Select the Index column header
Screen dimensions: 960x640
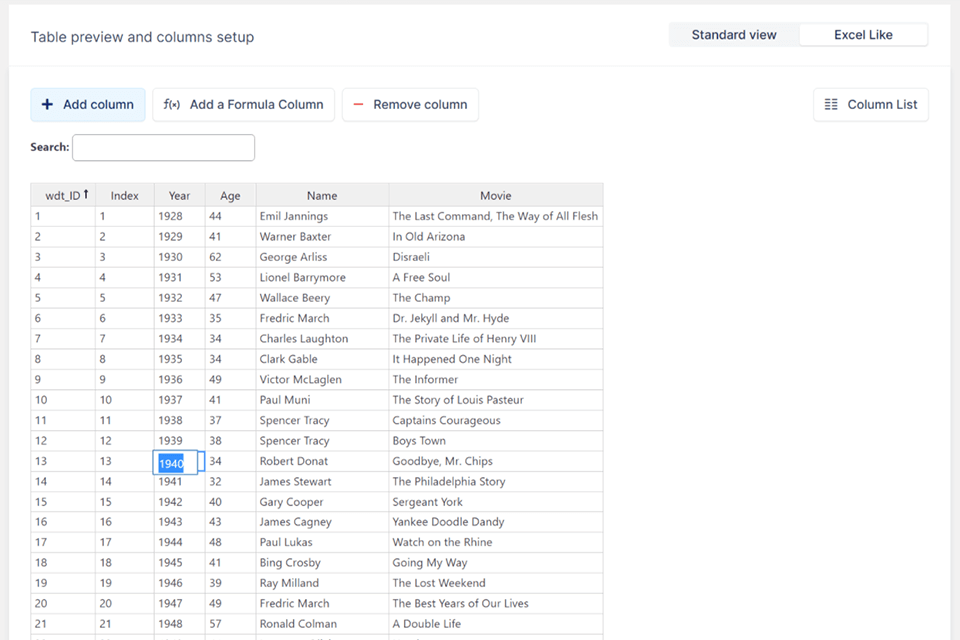[x=125, y=196]
